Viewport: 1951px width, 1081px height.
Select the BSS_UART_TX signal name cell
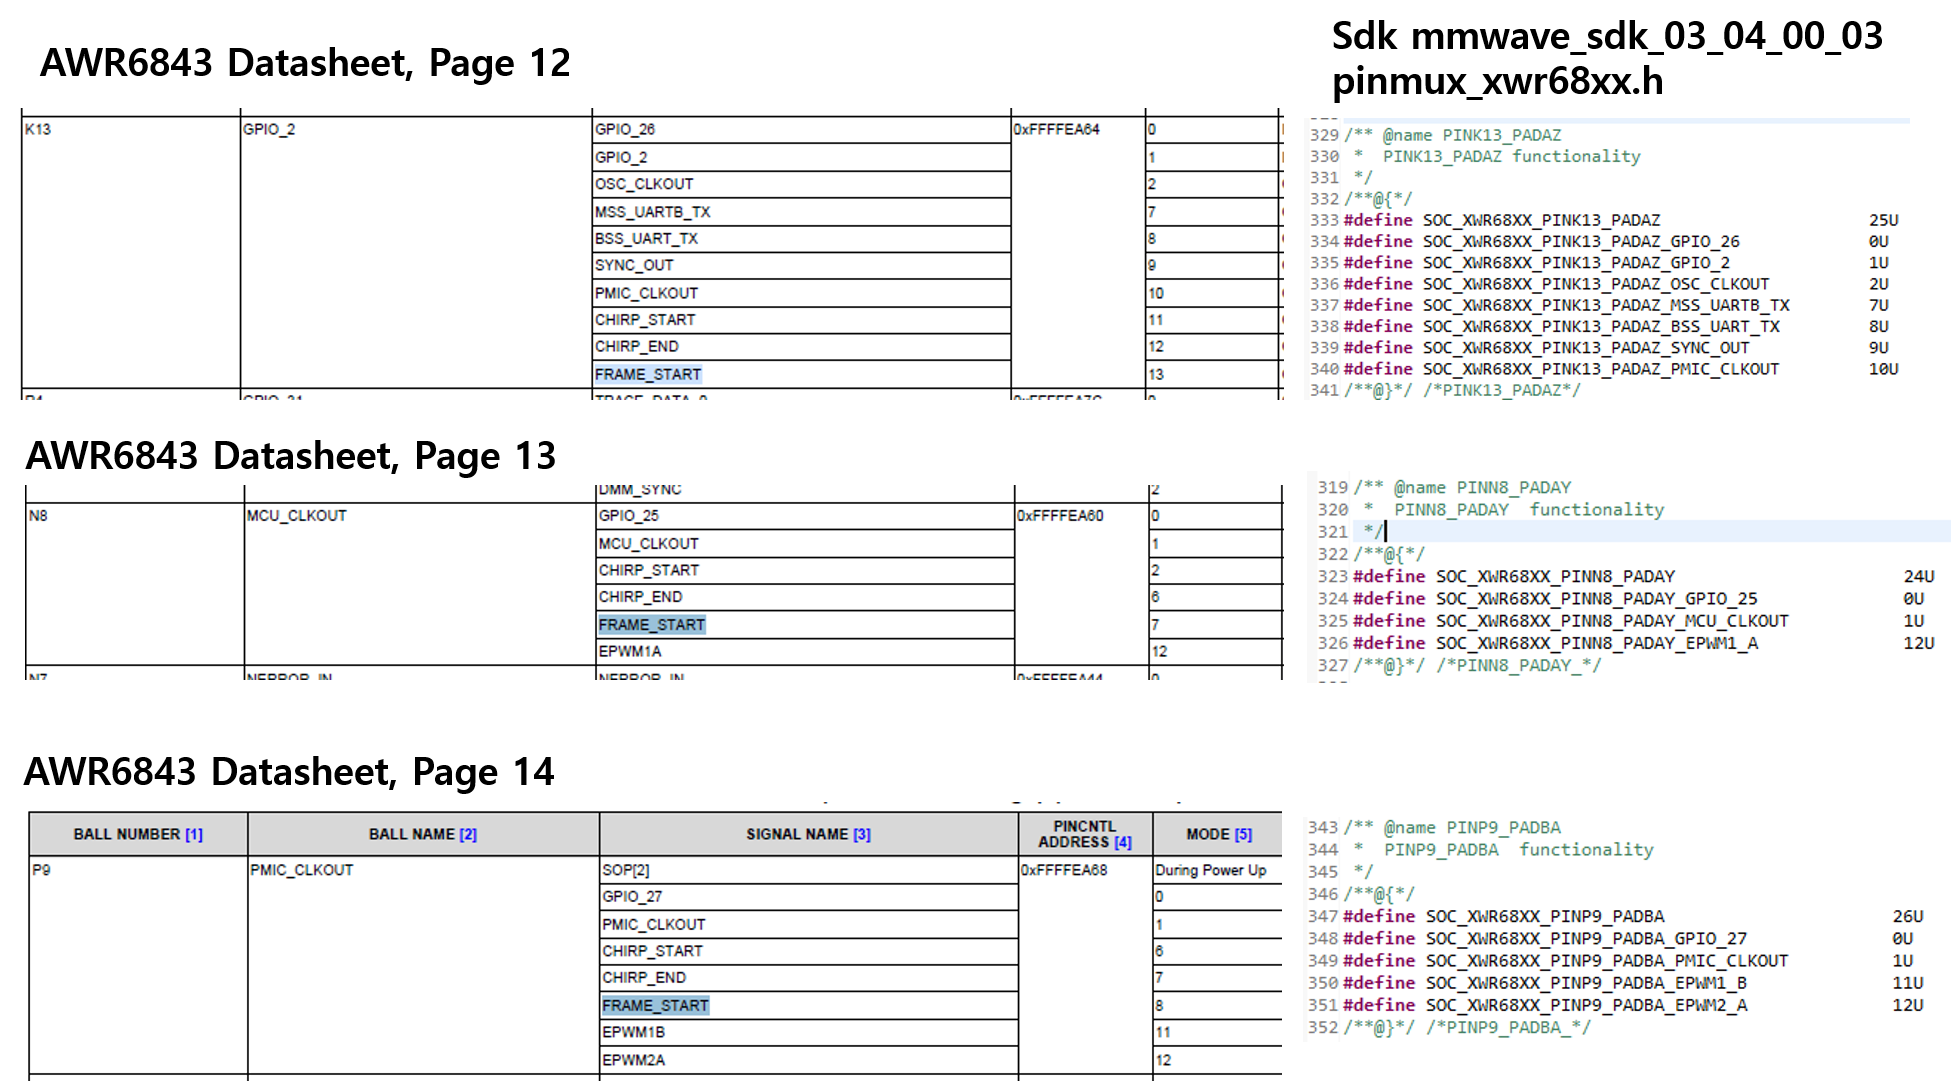801,238
